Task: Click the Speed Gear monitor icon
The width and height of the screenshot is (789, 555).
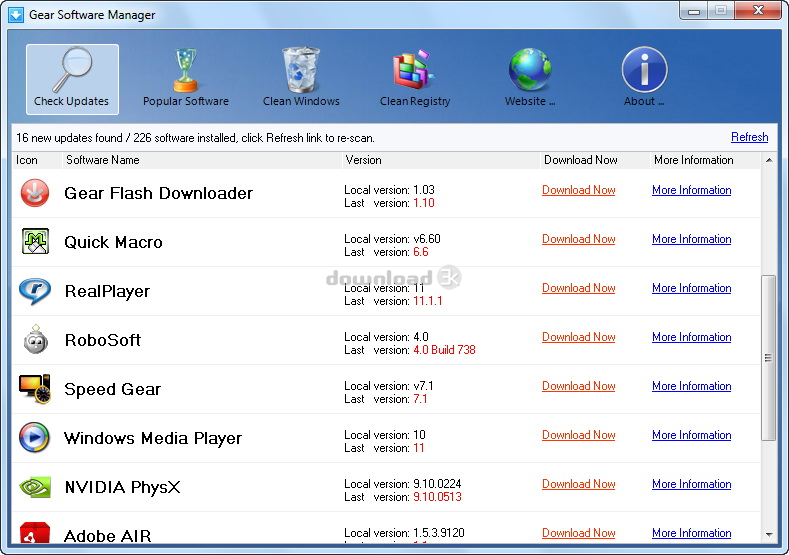Action: (35, 388)
